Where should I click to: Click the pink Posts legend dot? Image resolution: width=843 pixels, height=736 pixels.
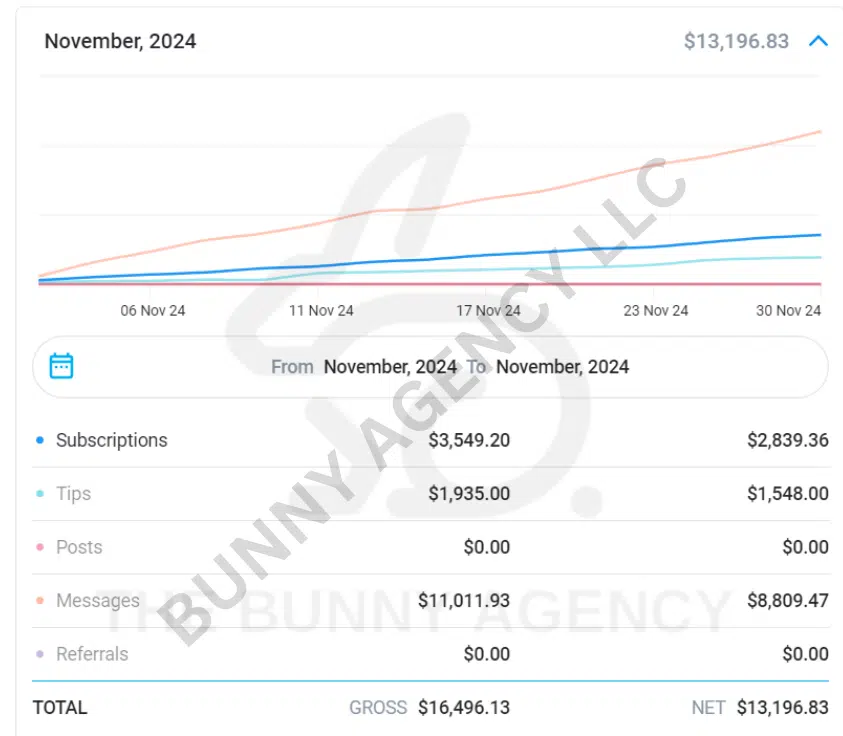click(x=39, y=547)
